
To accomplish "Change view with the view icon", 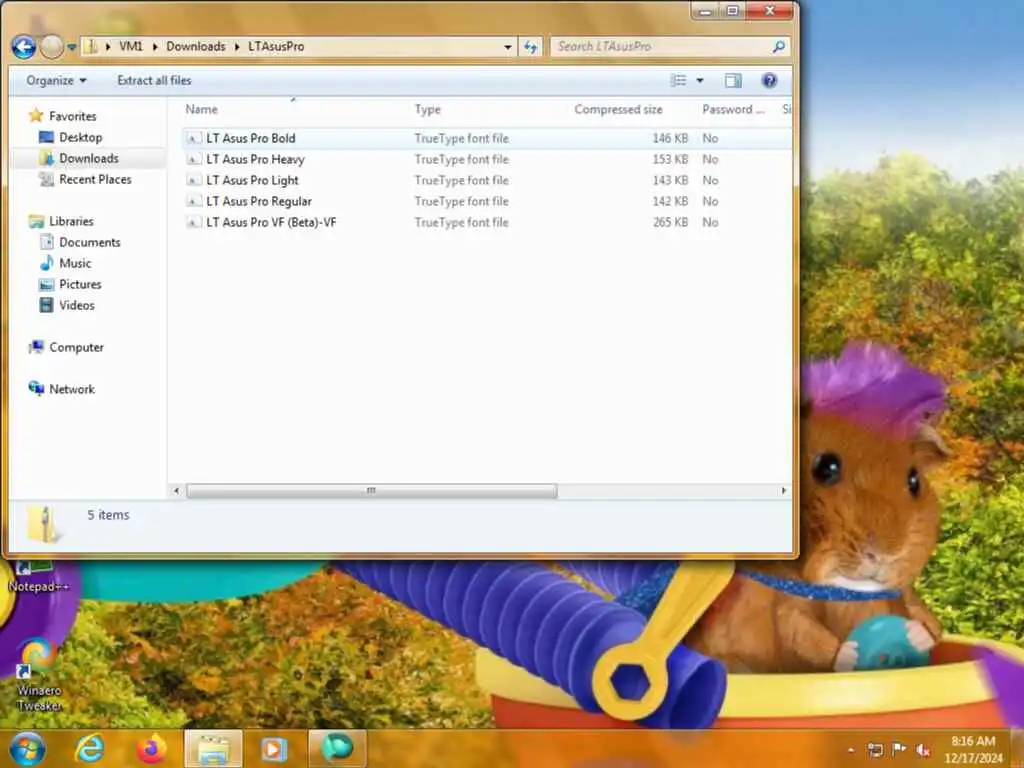I will click(x=679, y=80).
